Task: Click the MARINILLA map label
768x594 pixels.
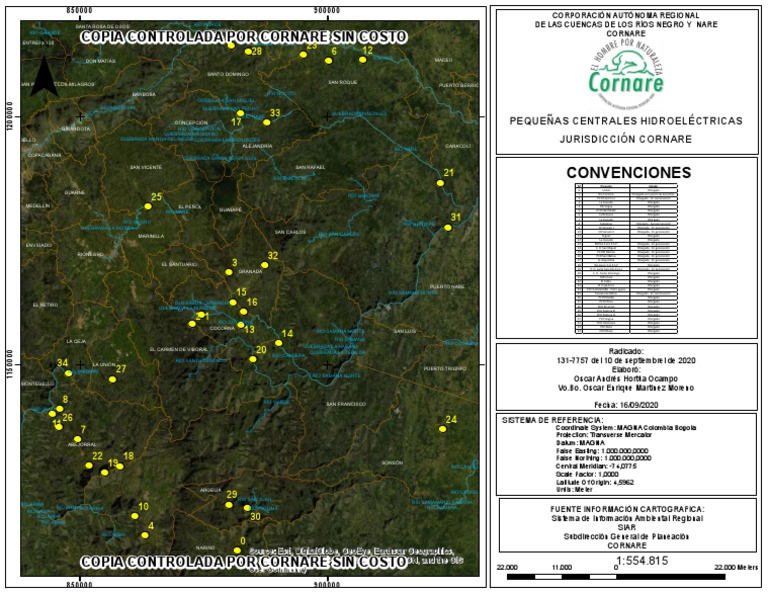Action: point(151,236)
